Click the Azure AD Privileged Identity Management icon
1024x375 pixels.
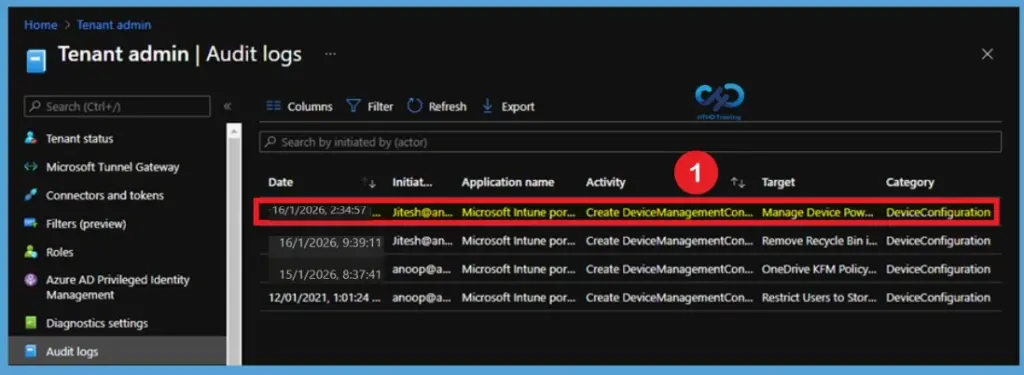click(31, 280)
